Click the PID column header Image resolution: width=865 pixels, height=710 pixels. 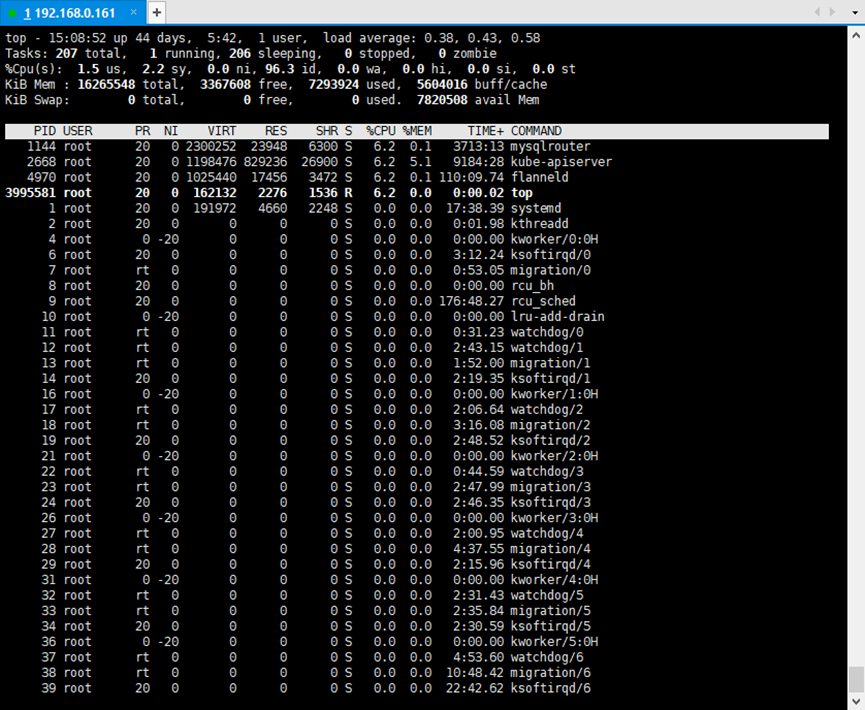[x=45, y=131]
